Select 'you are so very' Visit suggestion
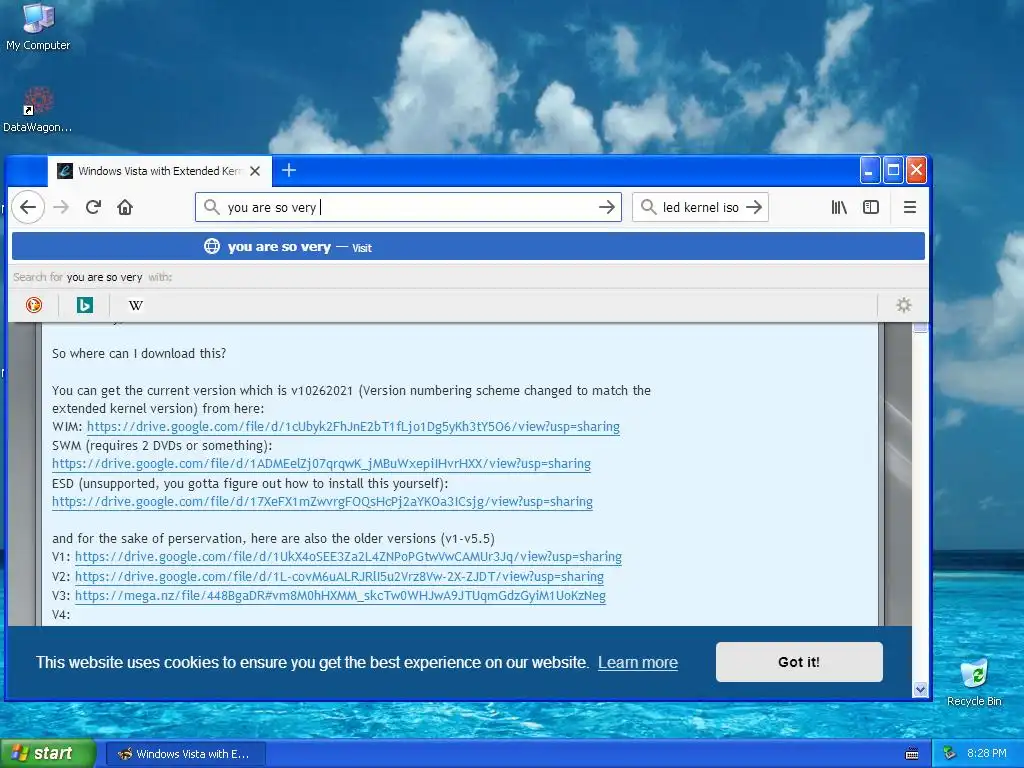 coord(468,247)
